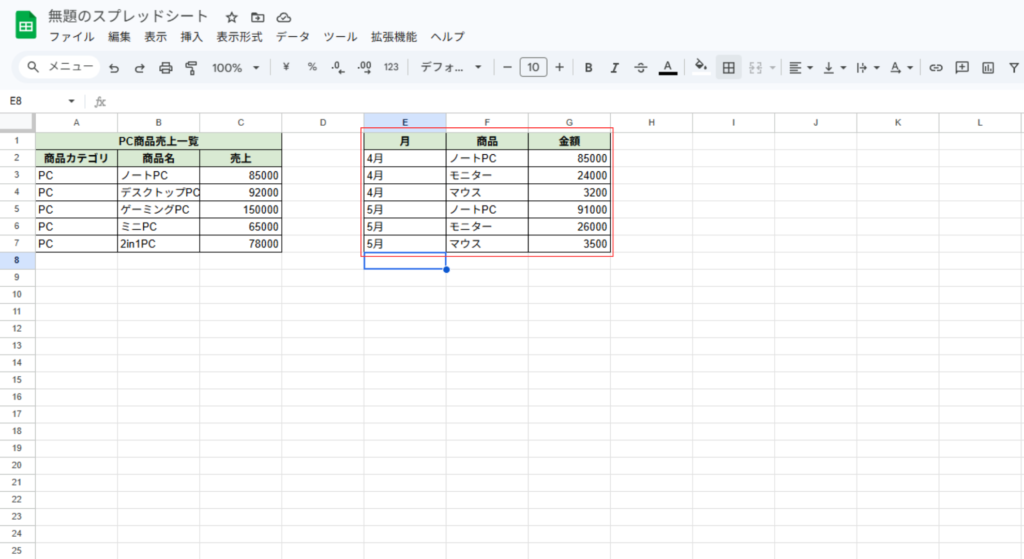Star this spreadsheet with the star icon

tap(232, 17)
